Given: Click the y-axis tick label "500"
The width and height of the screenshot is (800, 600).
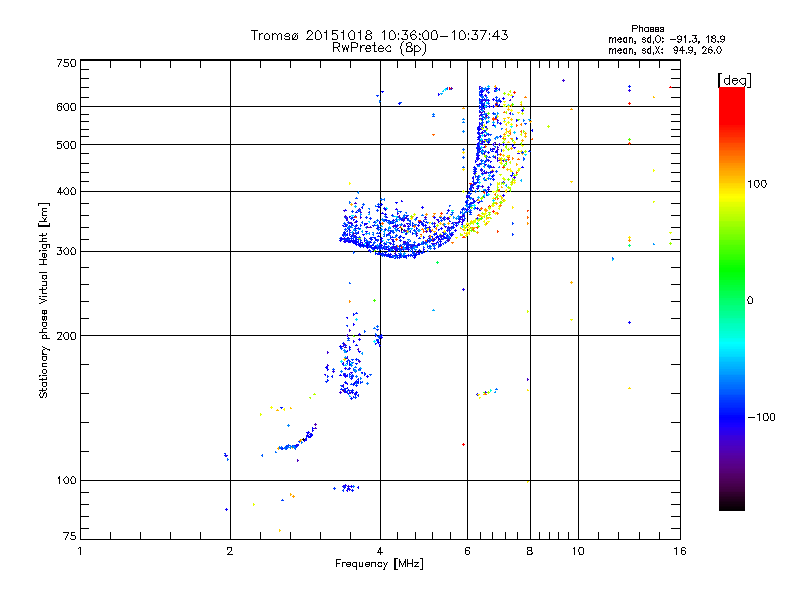Looking at the screenshot, I should click(66, 145).
